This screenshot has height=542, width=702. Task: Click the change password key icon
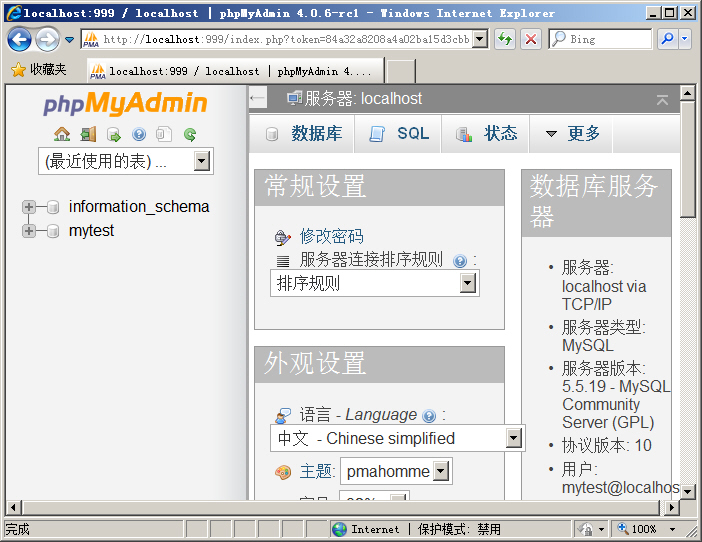(283, 237)
